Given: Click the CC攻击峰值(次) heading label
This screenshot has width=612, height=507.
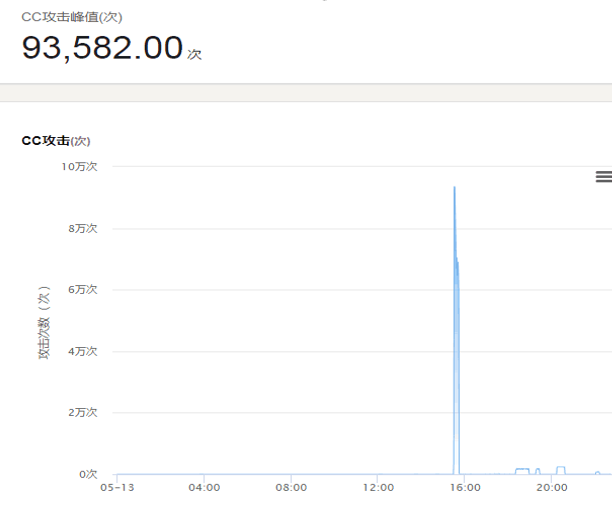Looking at the screenshot, I should pos(72,17).
